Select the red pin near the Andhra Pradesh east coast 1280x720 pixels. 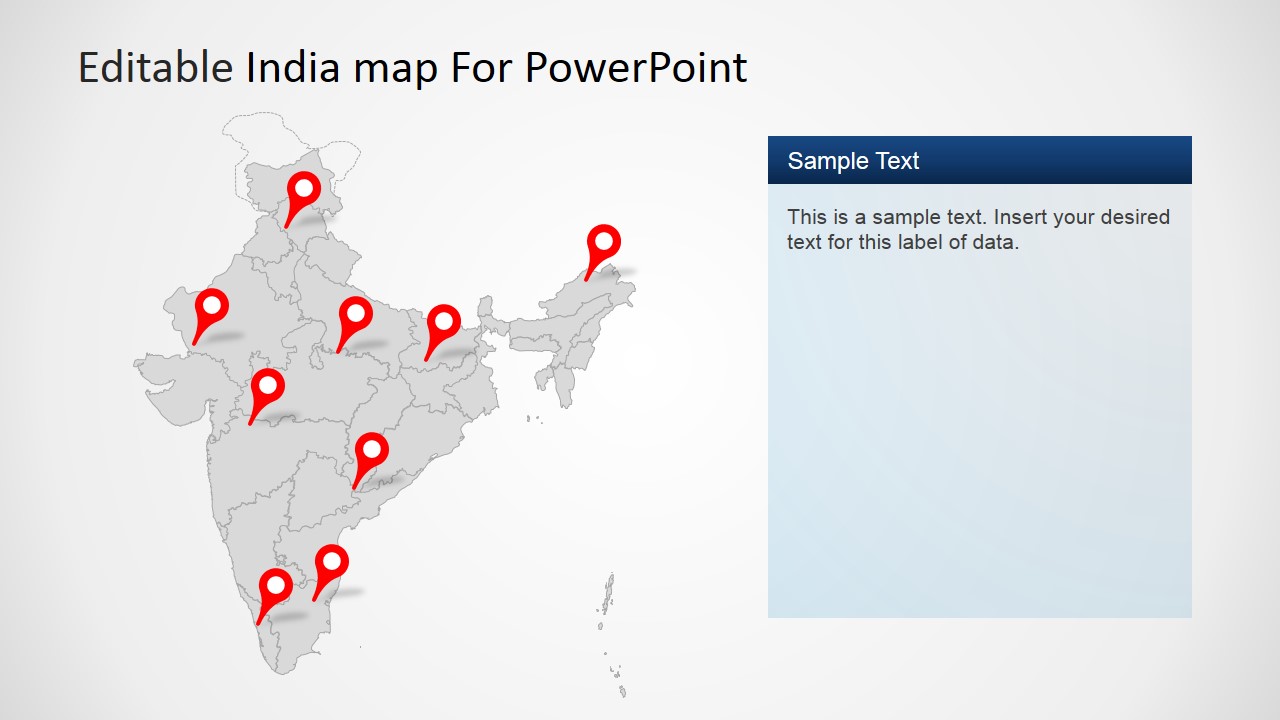(x=370, y=460)
